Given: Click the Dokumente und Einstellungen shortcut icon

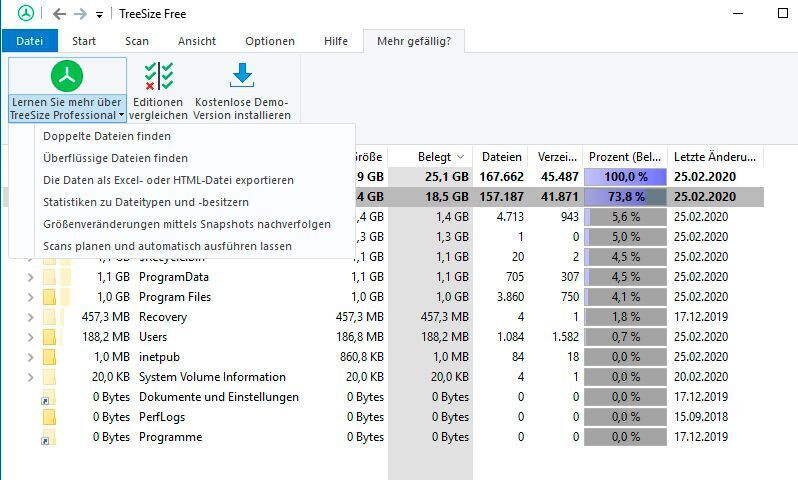Looking at the screenshot, I should pos(48,397).
